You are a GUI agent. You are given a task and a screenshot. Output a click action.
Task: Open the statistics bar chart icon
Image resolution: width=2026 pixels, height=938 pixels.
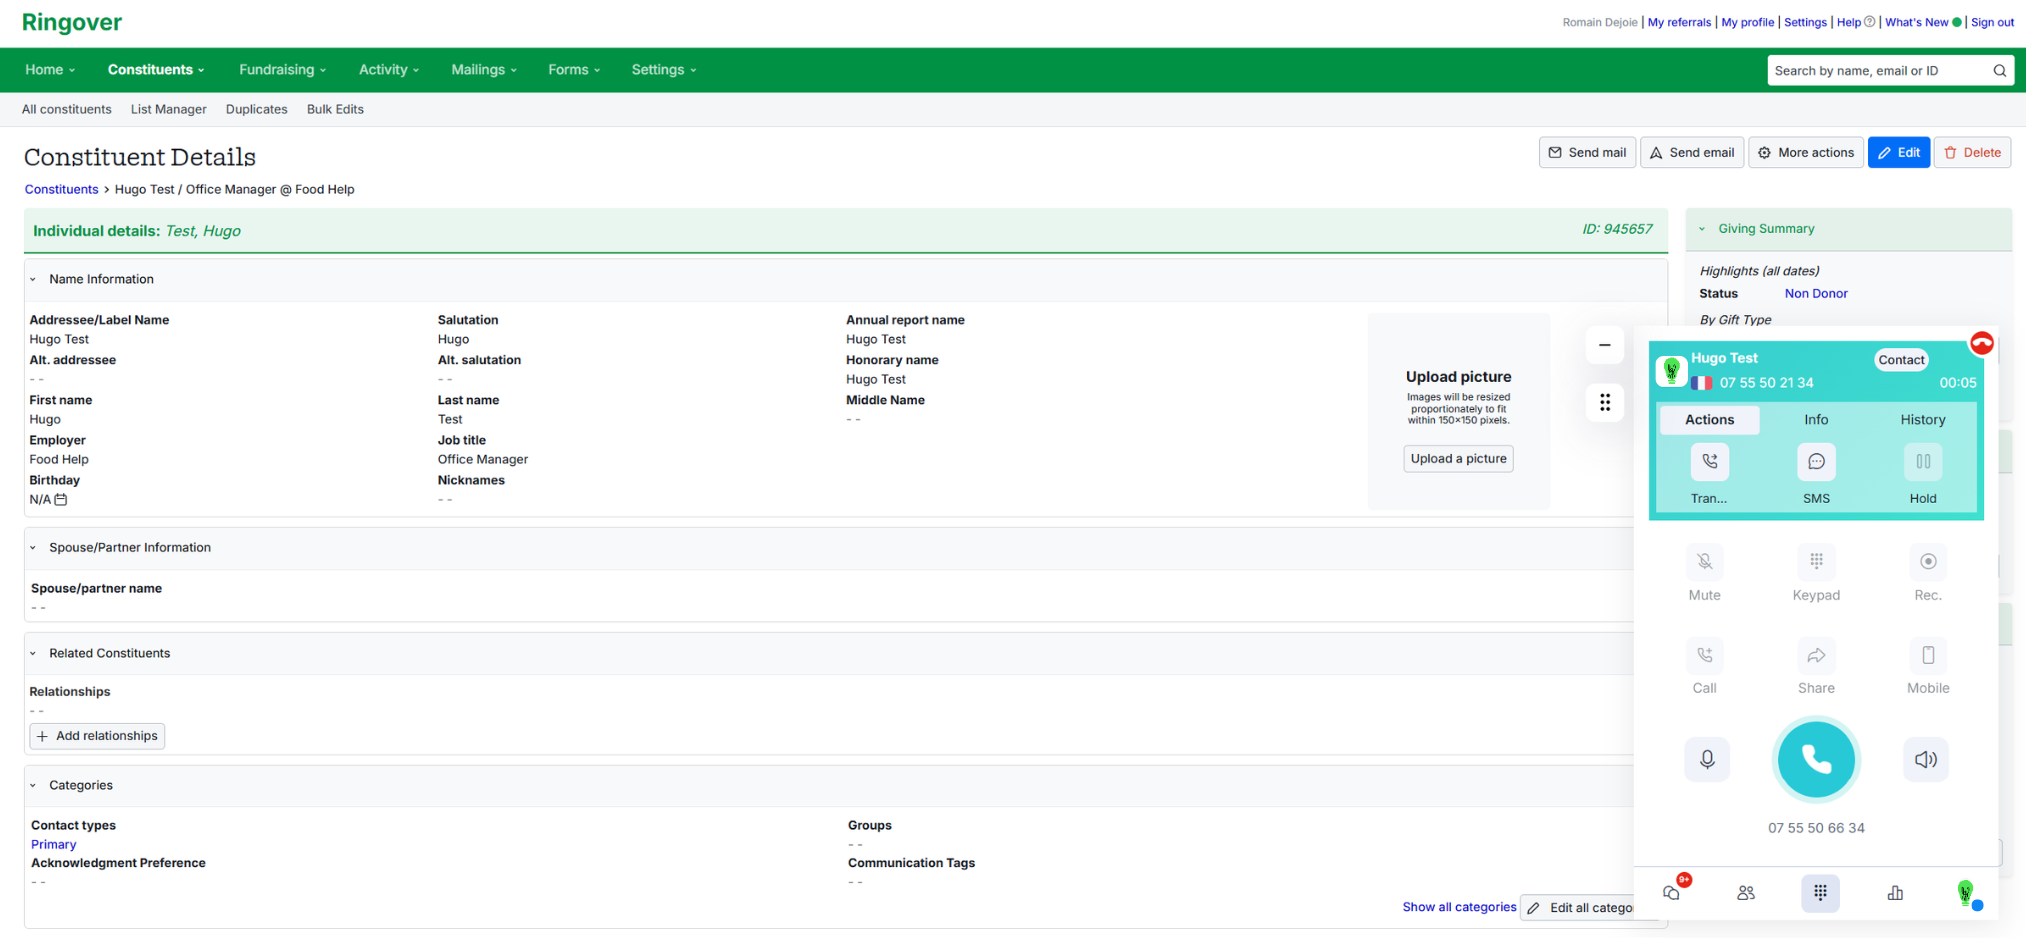(1894, 893)
